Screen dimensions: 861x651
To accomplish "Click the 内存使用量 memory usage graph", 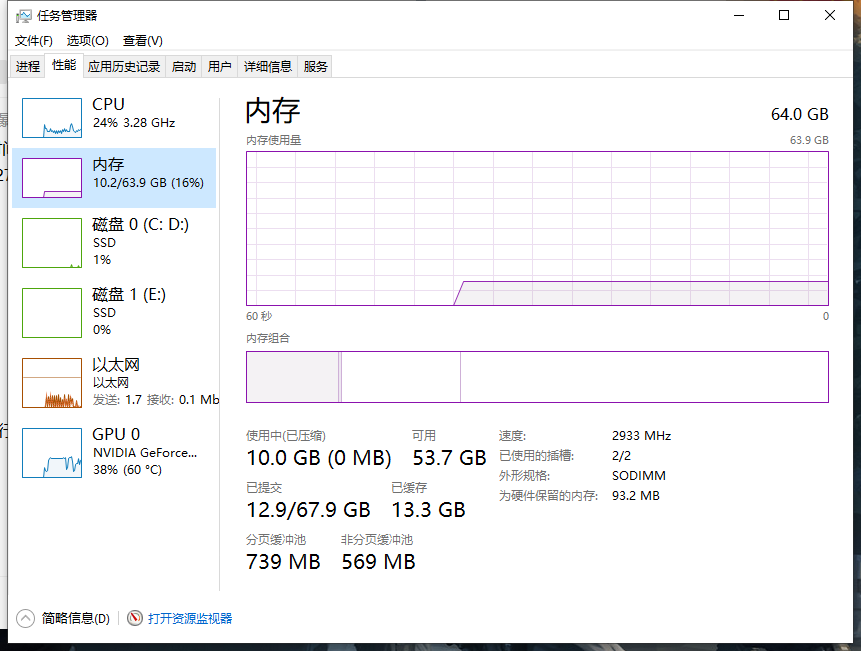I will tap(538, 228).
